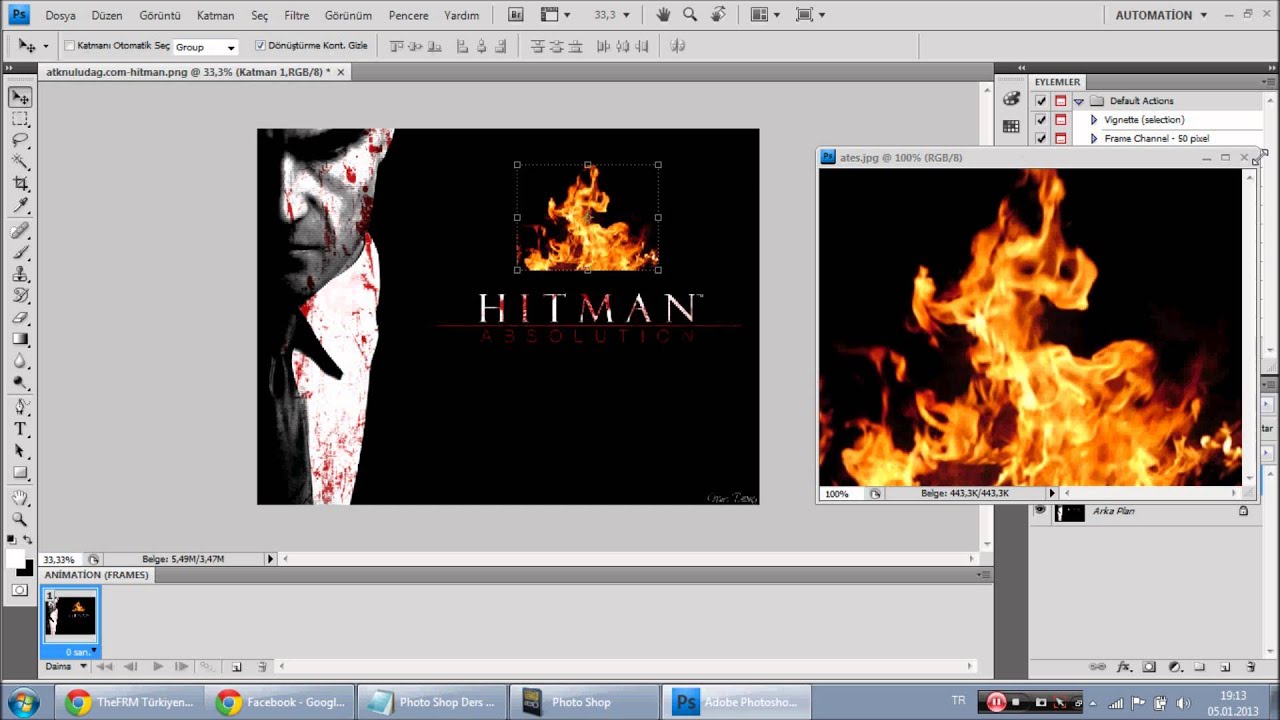Select the Horizontal Type tool

click(20, 429)
